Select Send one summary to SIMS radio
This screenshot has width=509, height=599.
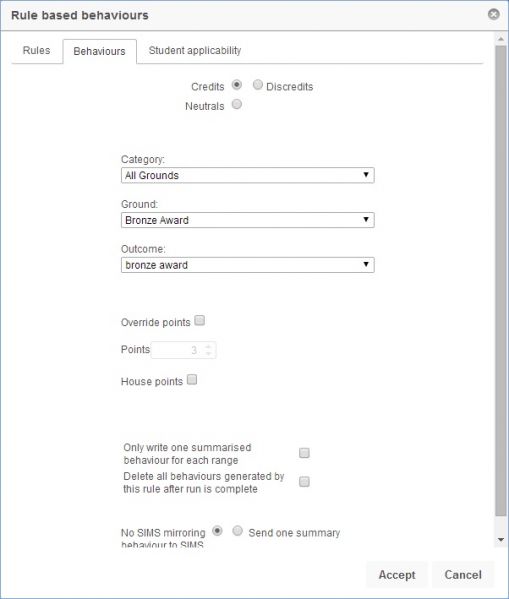(238, 531)
